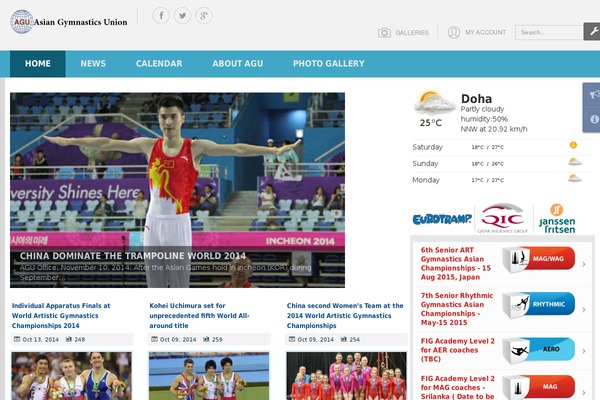
Task: Open Kohei Uchimura fifth All-around title article
Action: click(x=199, y=316)
